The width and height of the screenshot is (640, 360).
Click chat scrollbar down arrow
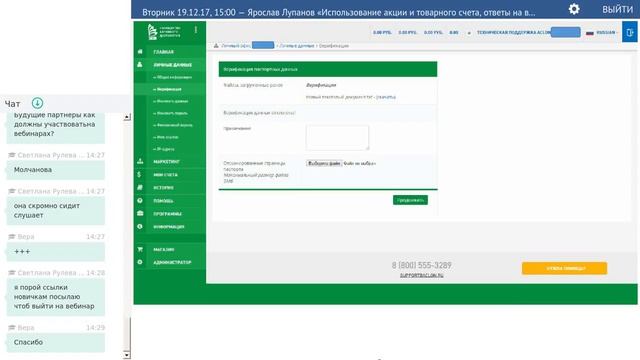[x=127, y=355]
